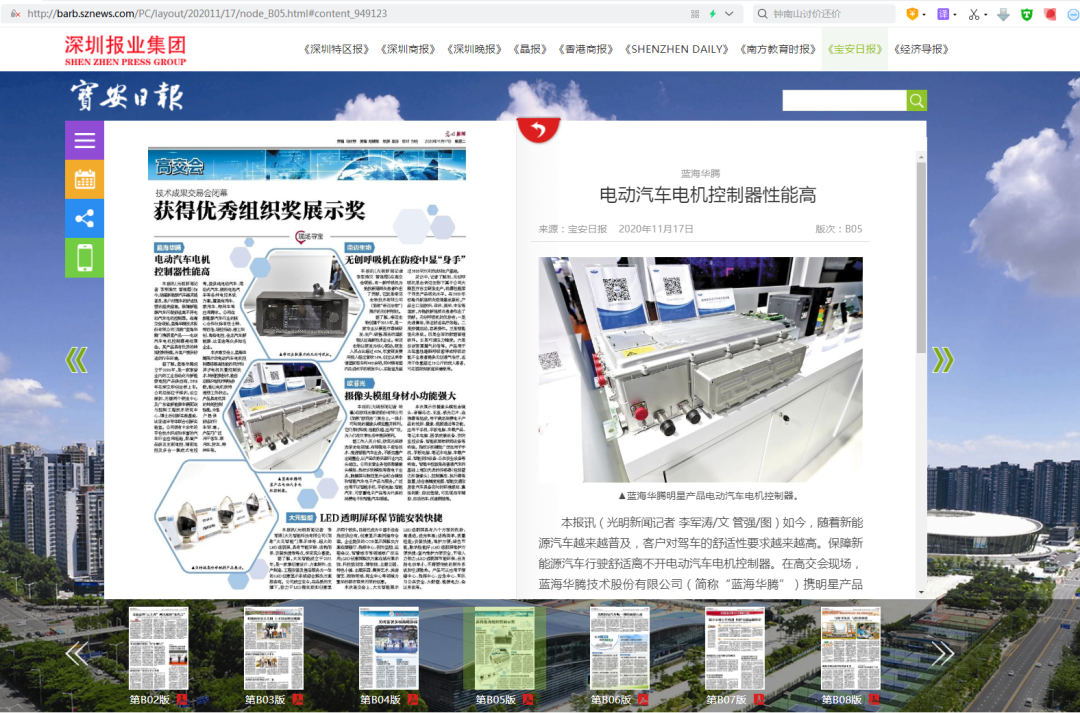Open the 第B08版 page thumbnail
The image size is (1080, 713).
click(850, 648)
